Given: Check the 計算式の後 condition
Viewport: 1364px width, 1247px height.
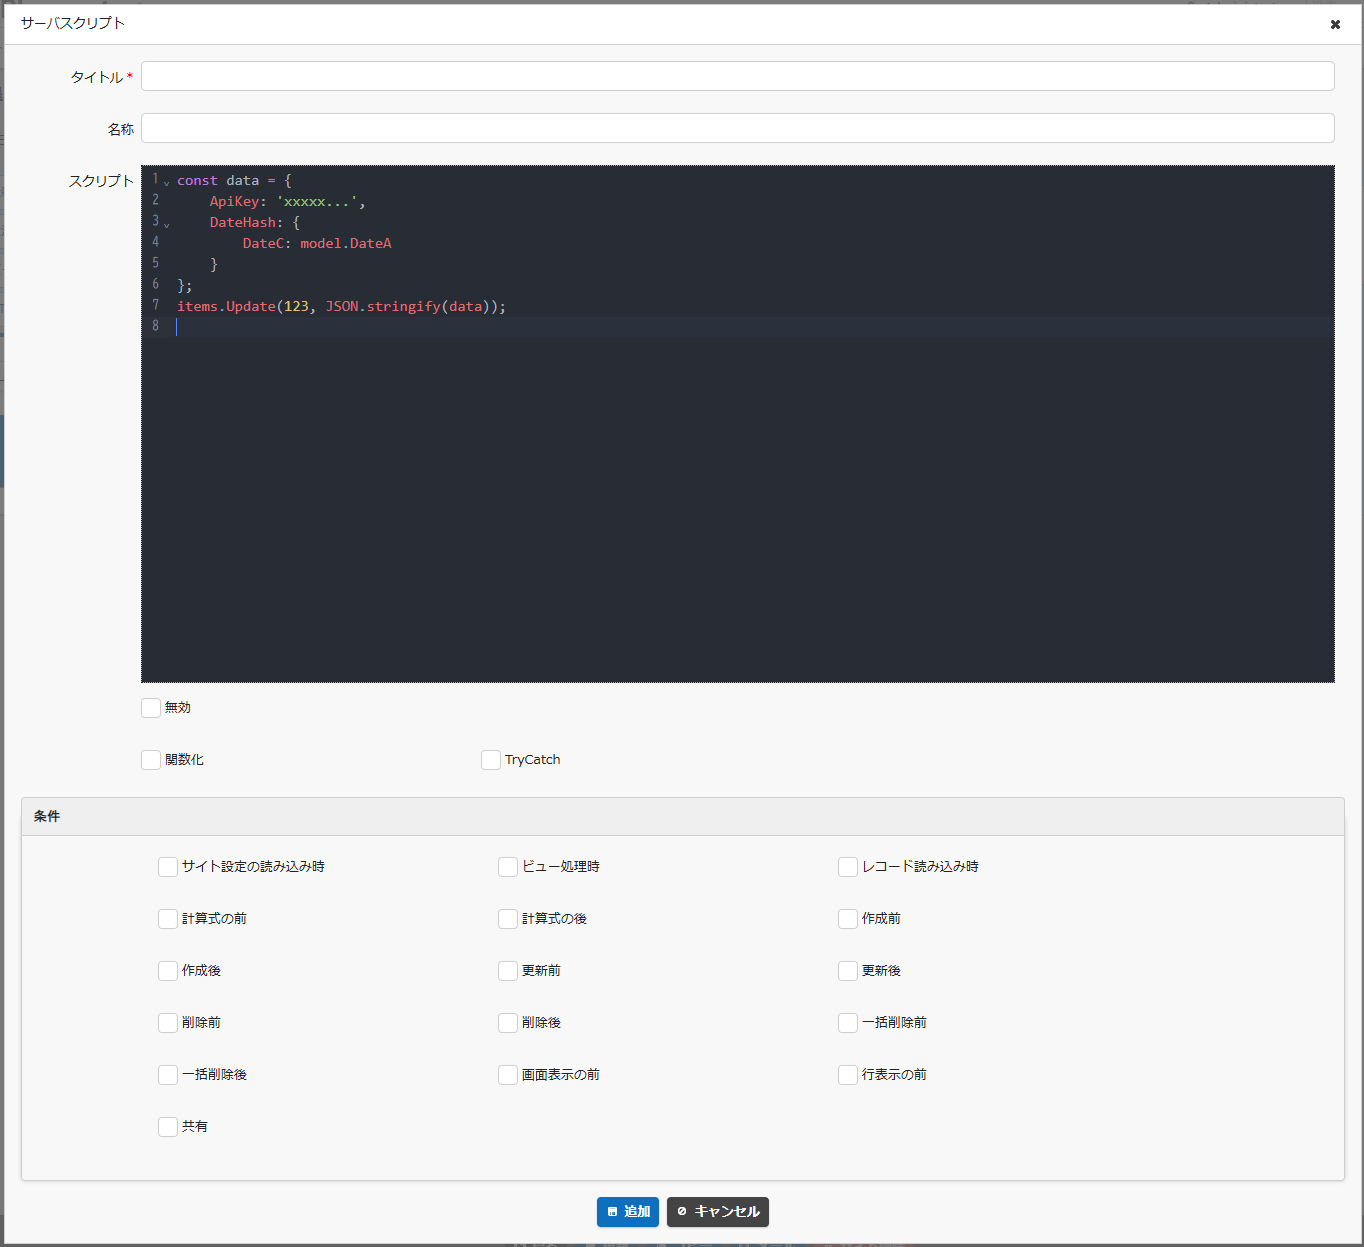Looking at the screenshot, I should [507, 919].
